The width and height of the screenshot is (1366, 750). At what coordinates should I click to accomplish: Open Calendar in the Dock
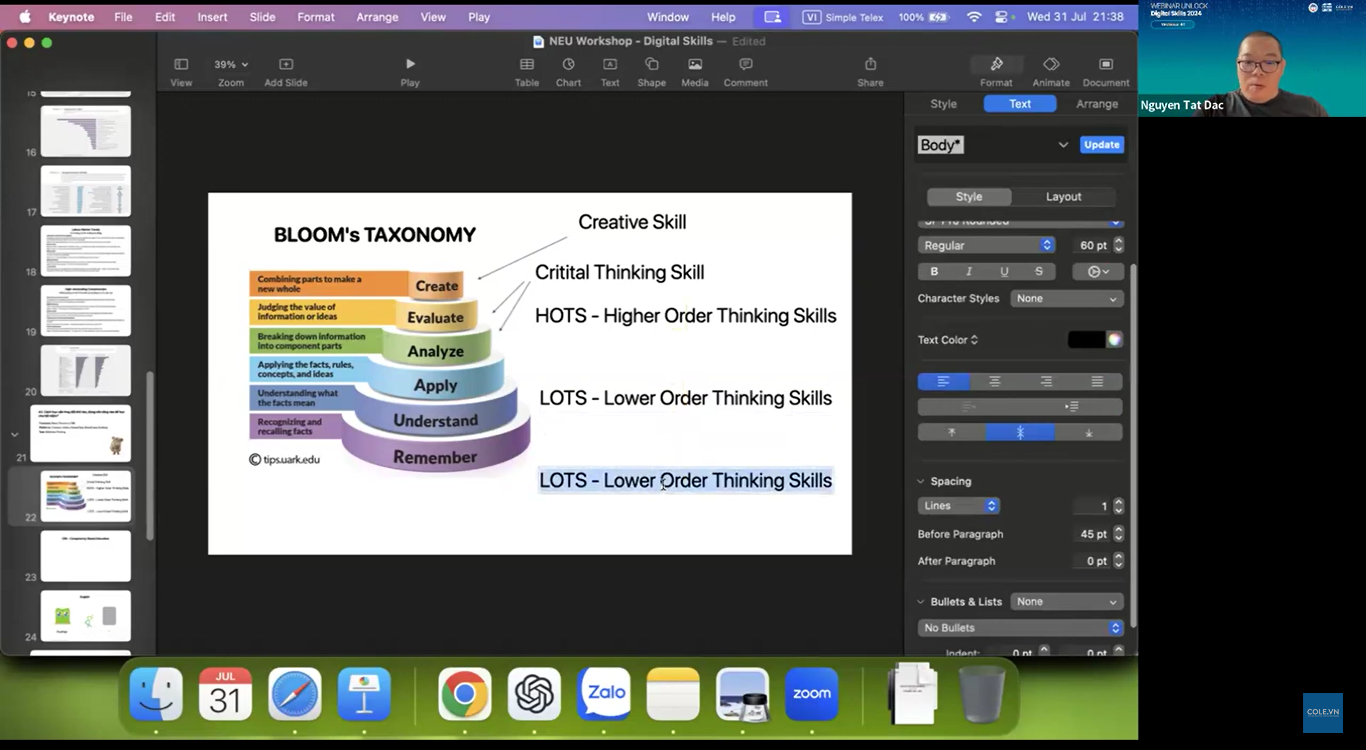point(225,694)
